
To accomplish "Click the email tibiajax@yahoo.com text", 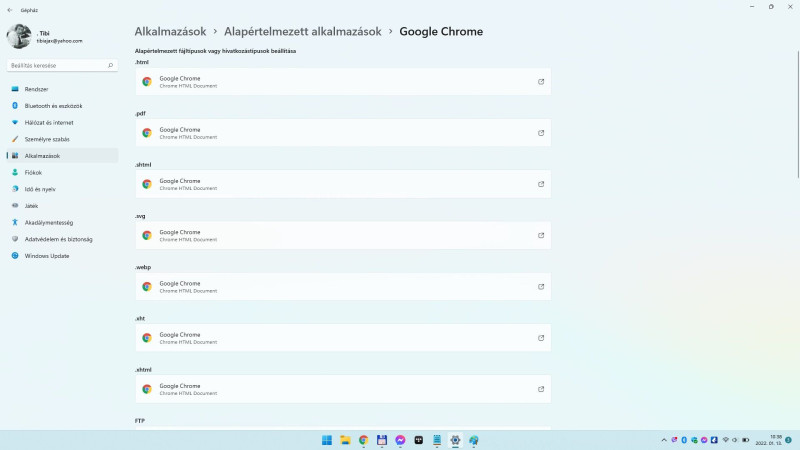I will (59, 41).
